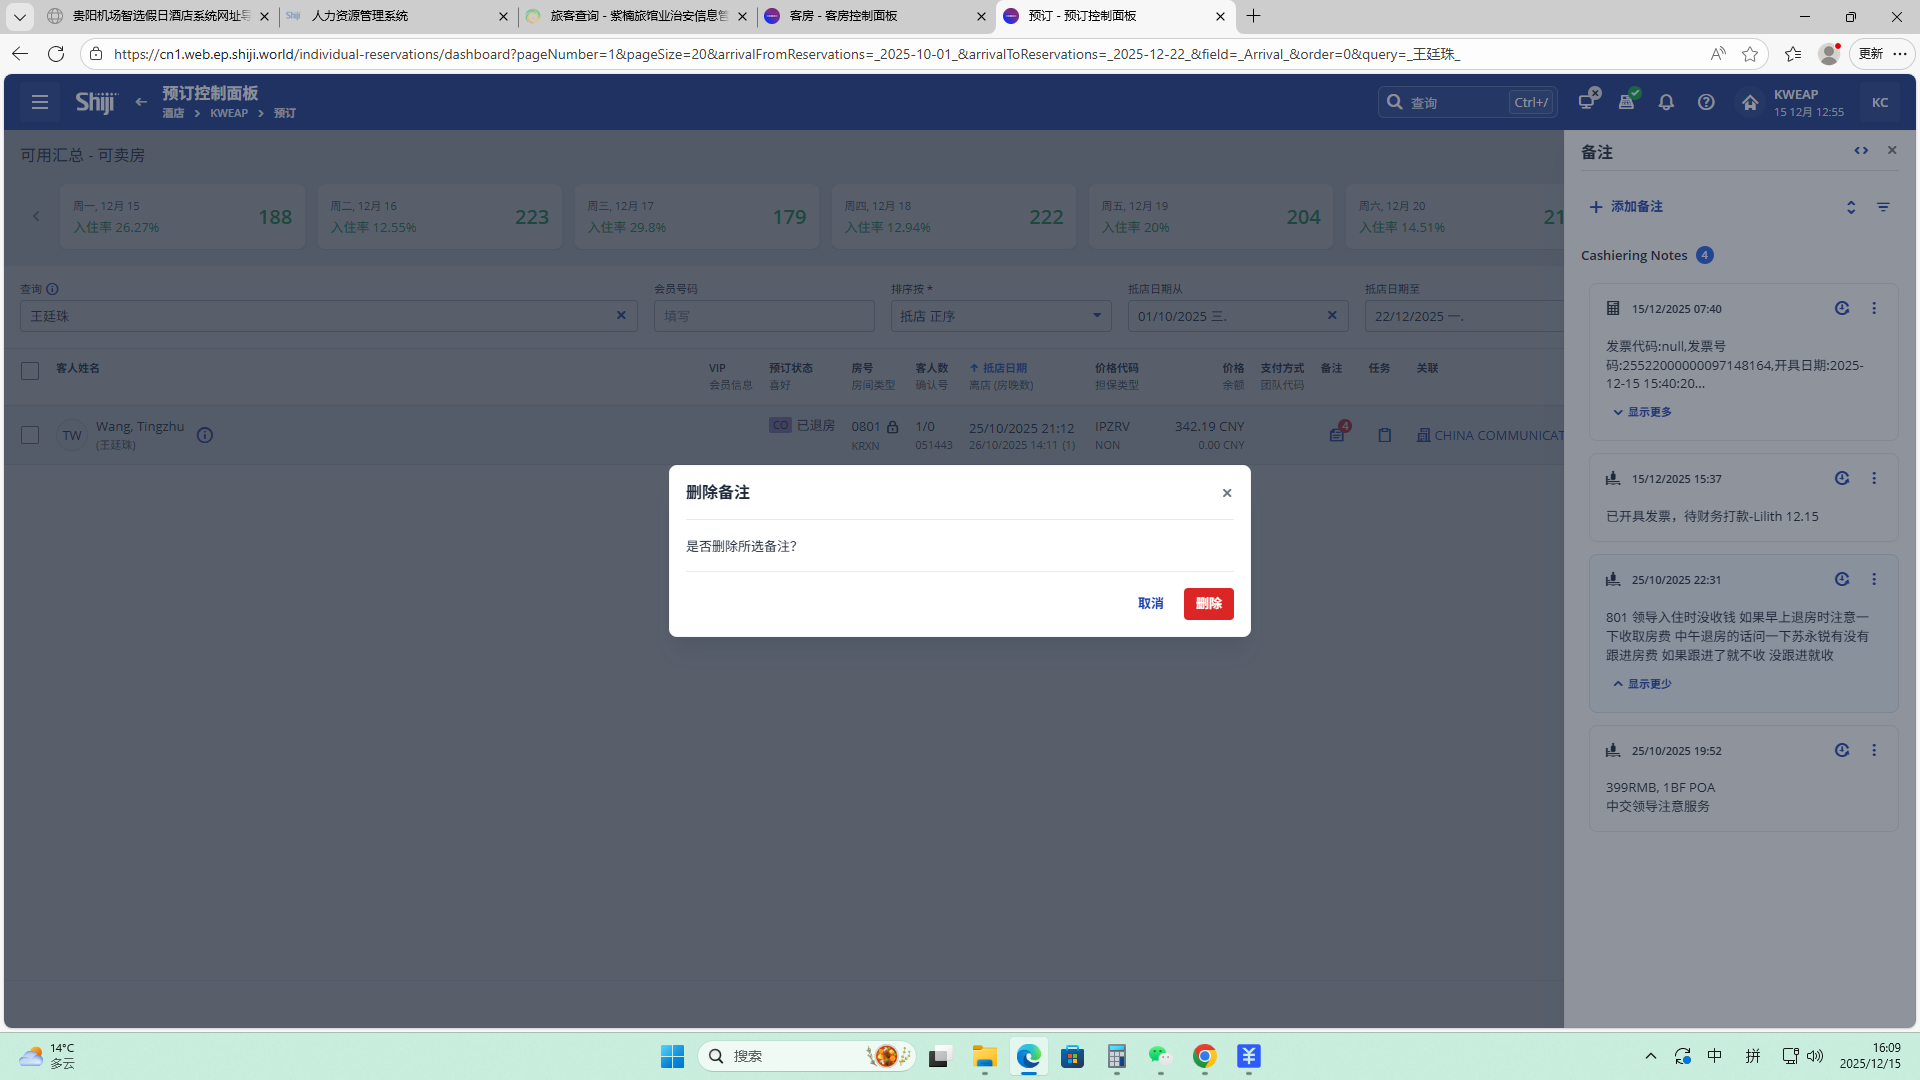This screenshot has height=1080, width=1920.
Task: Open WeChat from the taskbar
Action: (1159, 1056)
